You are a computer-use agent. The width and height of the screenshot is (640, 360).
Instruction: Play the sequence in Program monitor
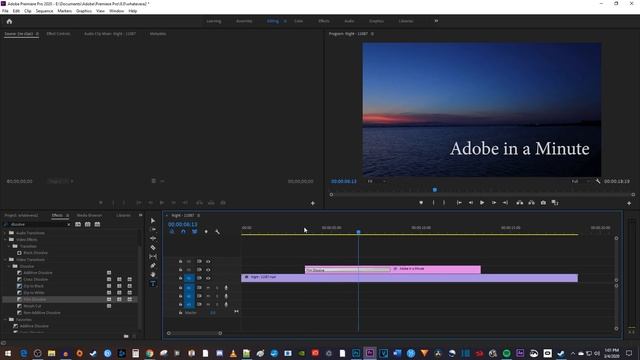coord(482,203)
